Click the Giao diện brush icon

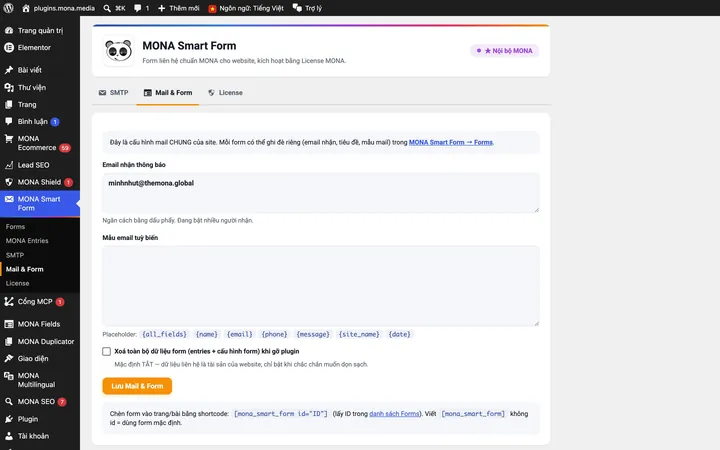(x=9, y=358)
